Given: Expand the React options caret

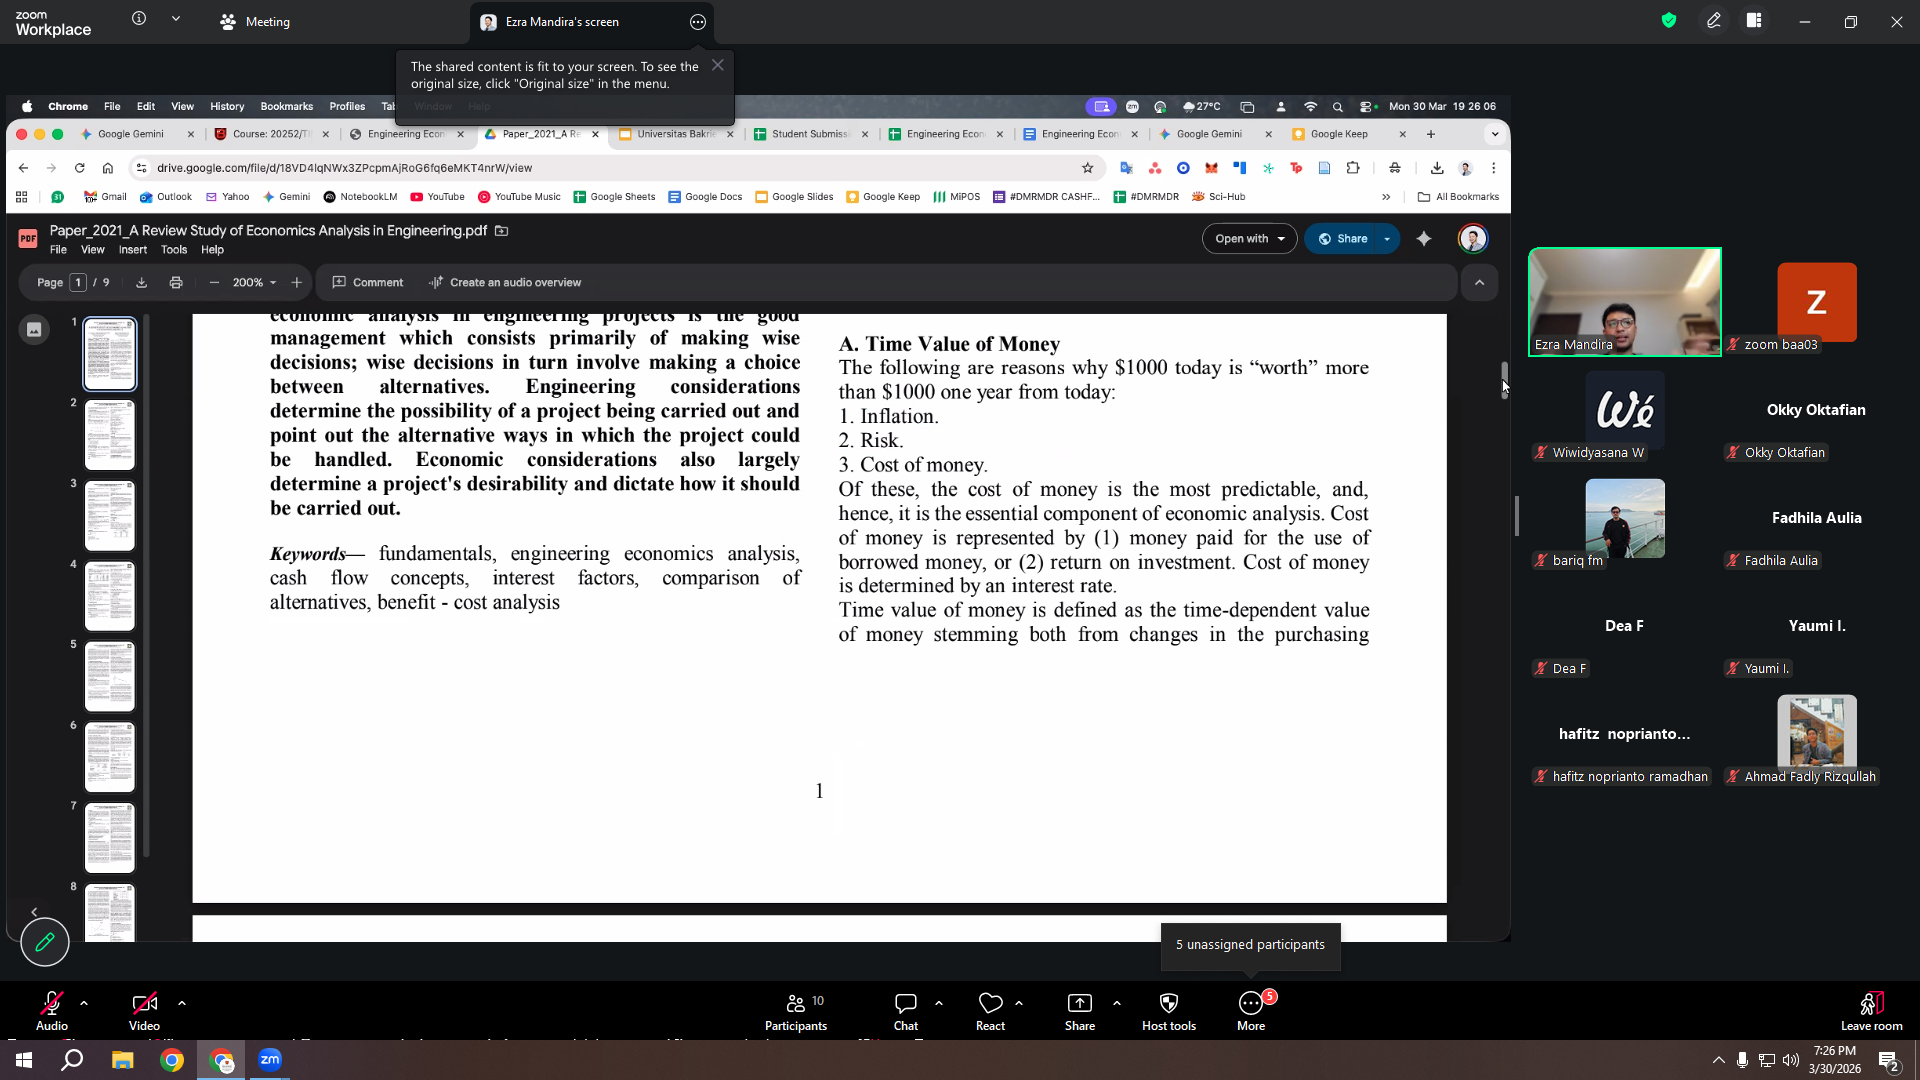Looking at the screenshot, I should tap(1019, 1002).
